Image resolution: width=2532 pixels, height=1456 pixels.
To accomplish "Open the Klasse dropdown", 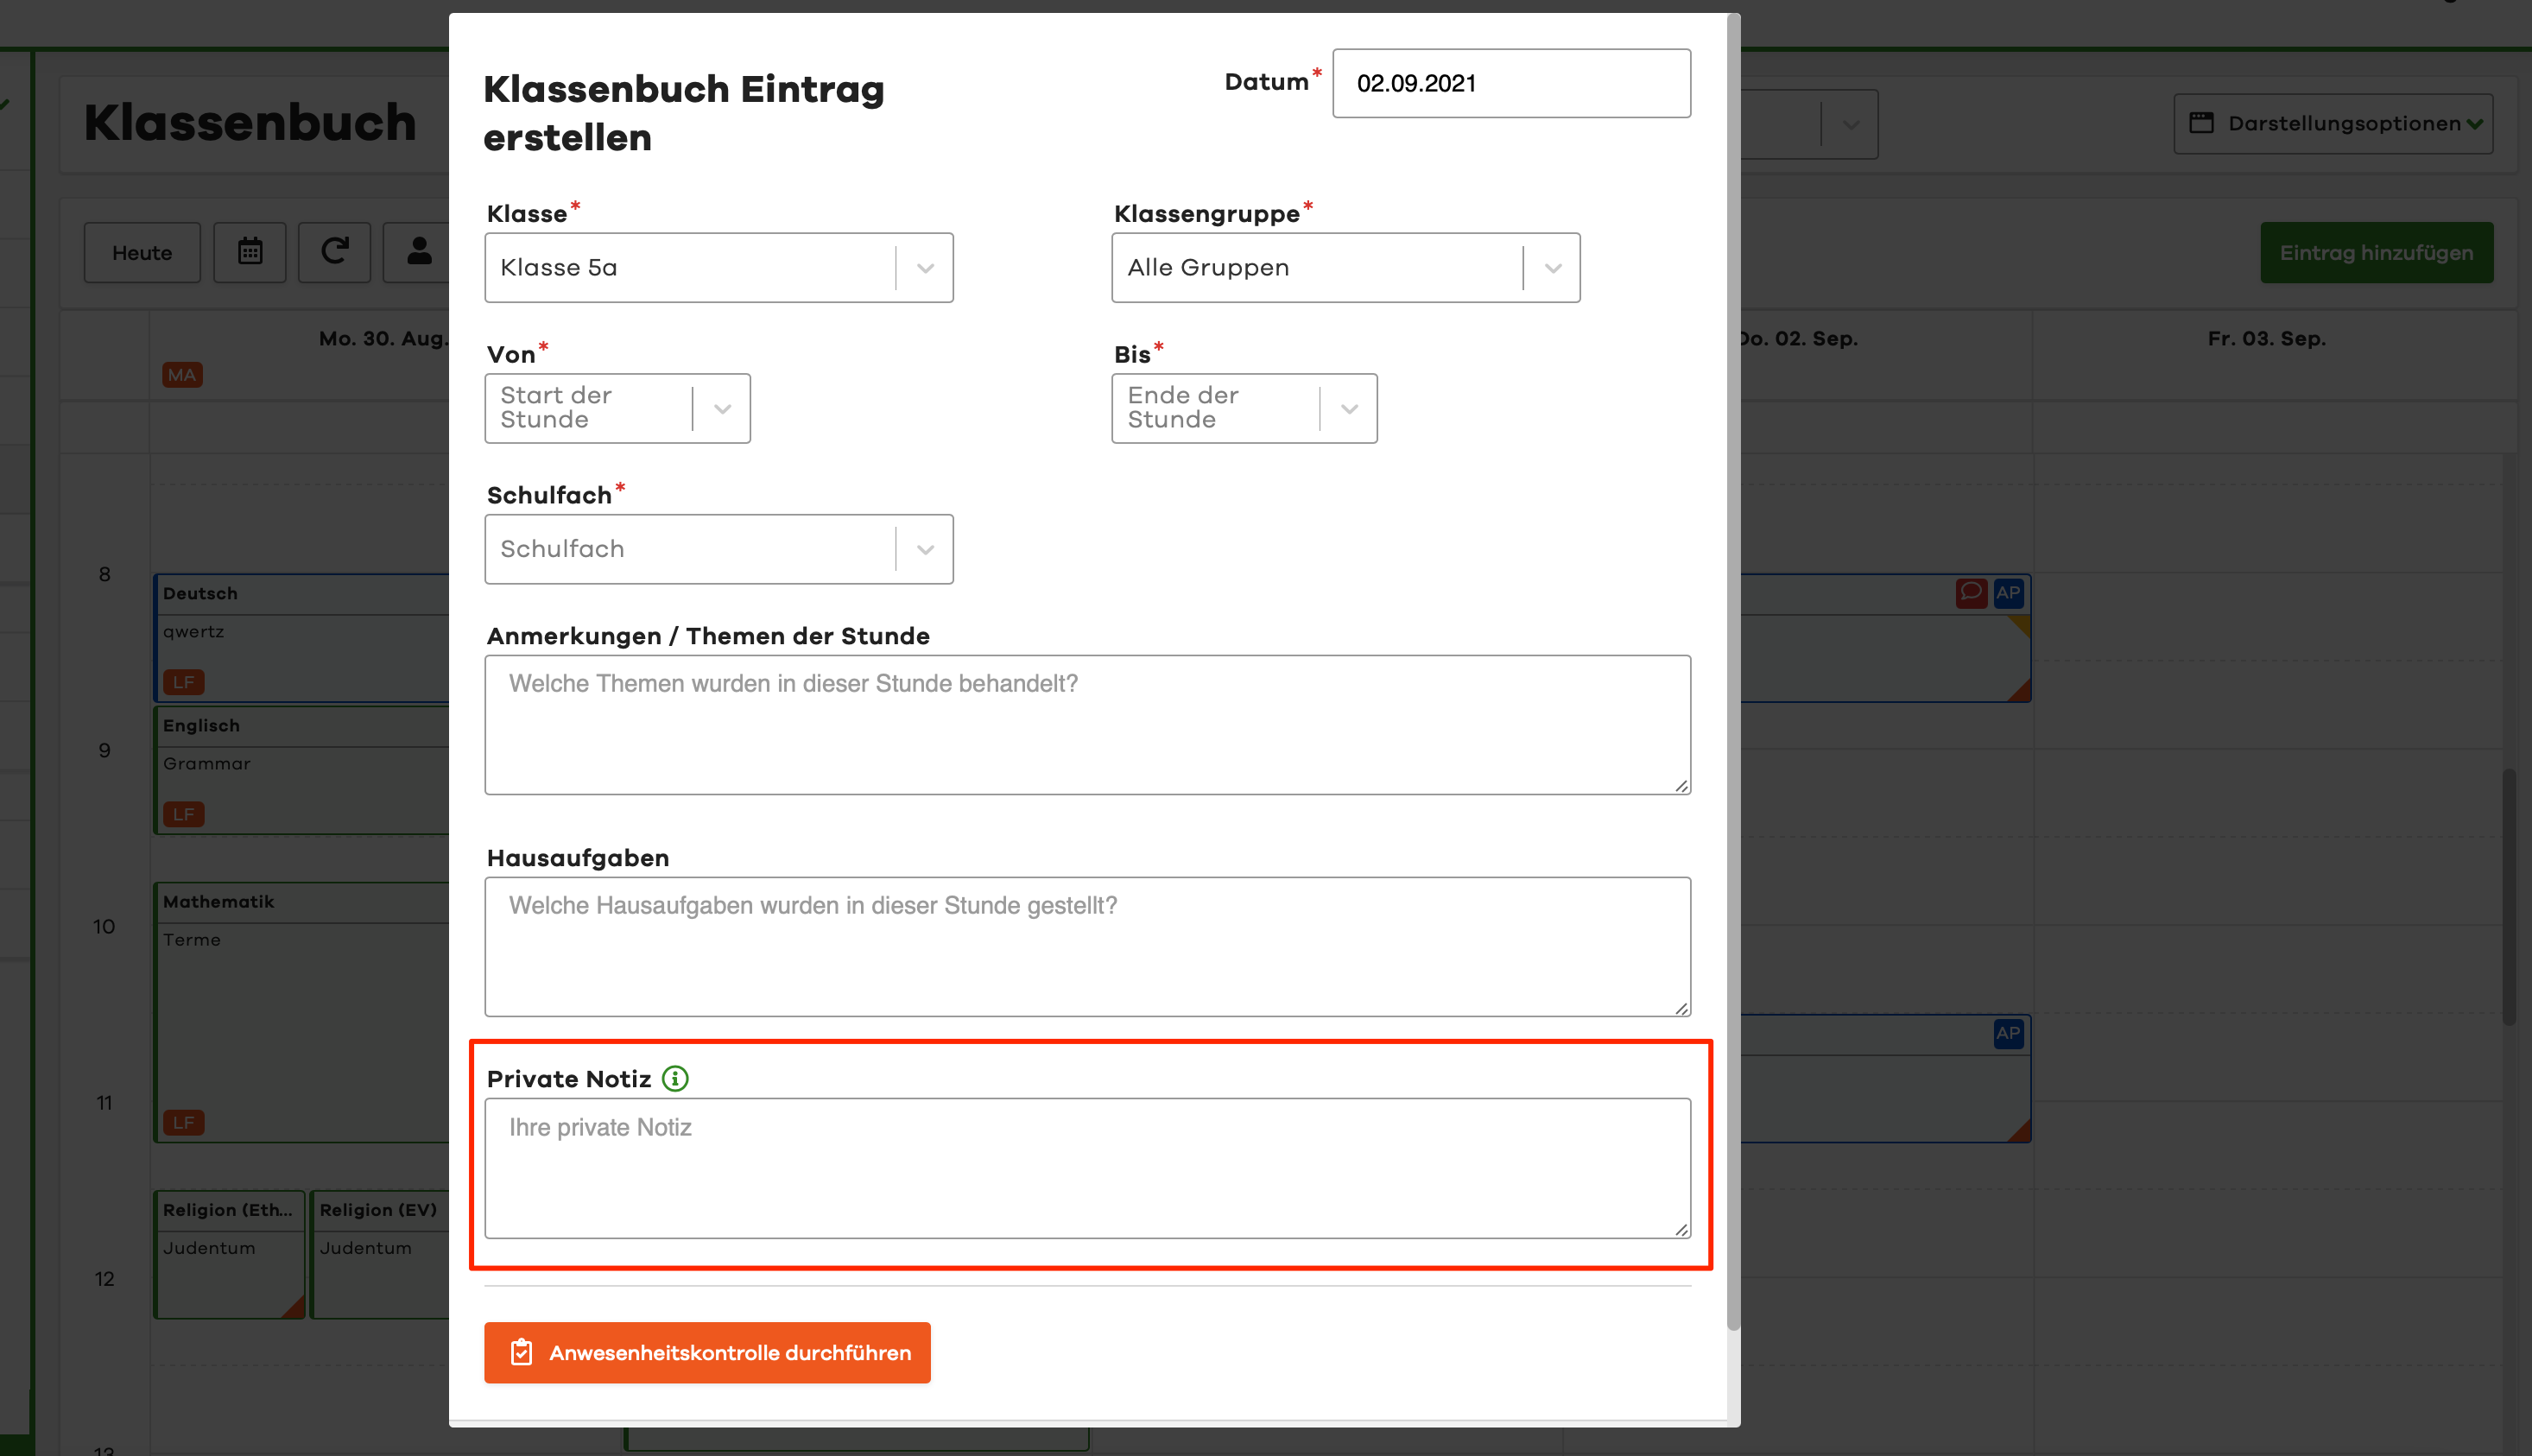I will [718, 268].
